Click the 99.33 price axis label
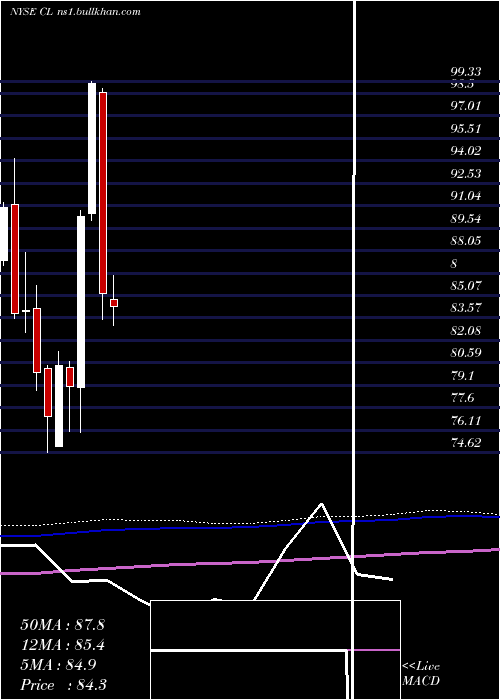500x700 pixels. (x=466, y=72)
